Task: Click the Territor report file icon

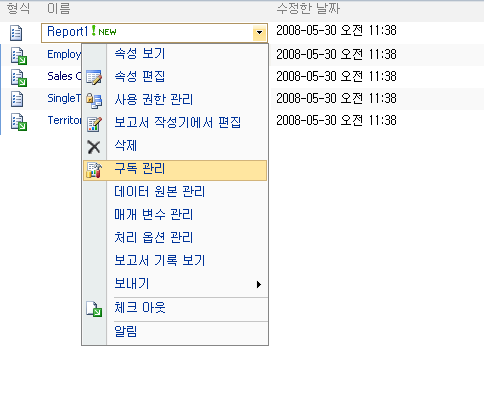Action: coord(19,122)
